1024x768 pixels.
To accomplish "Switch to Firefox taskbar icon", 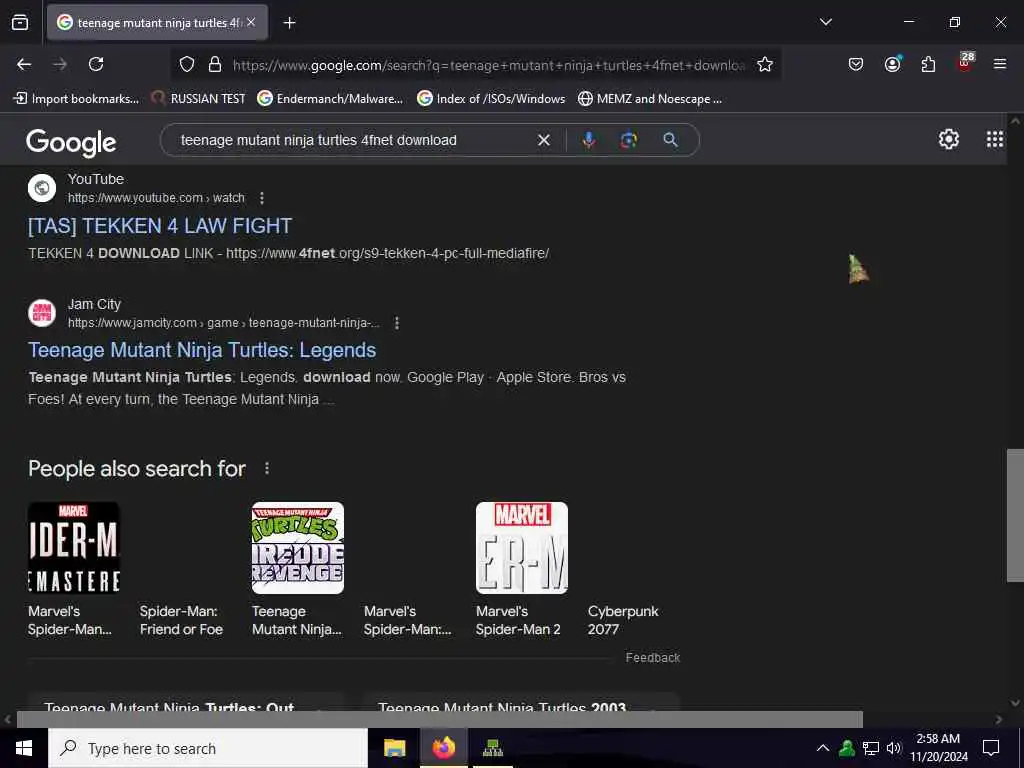I will (x=443, y=748).
